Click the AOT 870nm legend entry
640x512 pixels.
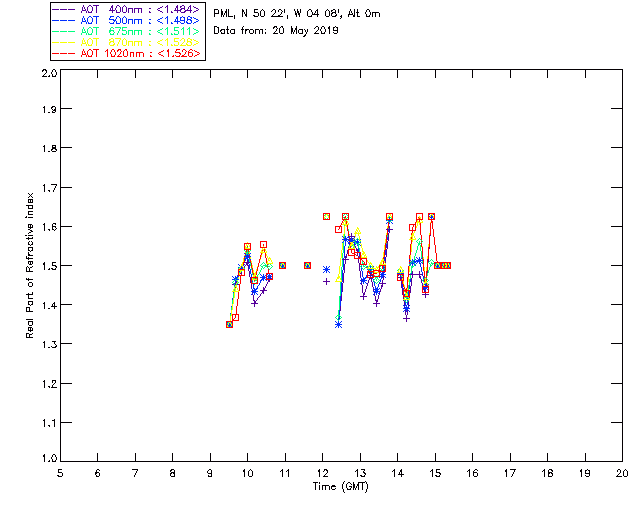pos(126,42)
